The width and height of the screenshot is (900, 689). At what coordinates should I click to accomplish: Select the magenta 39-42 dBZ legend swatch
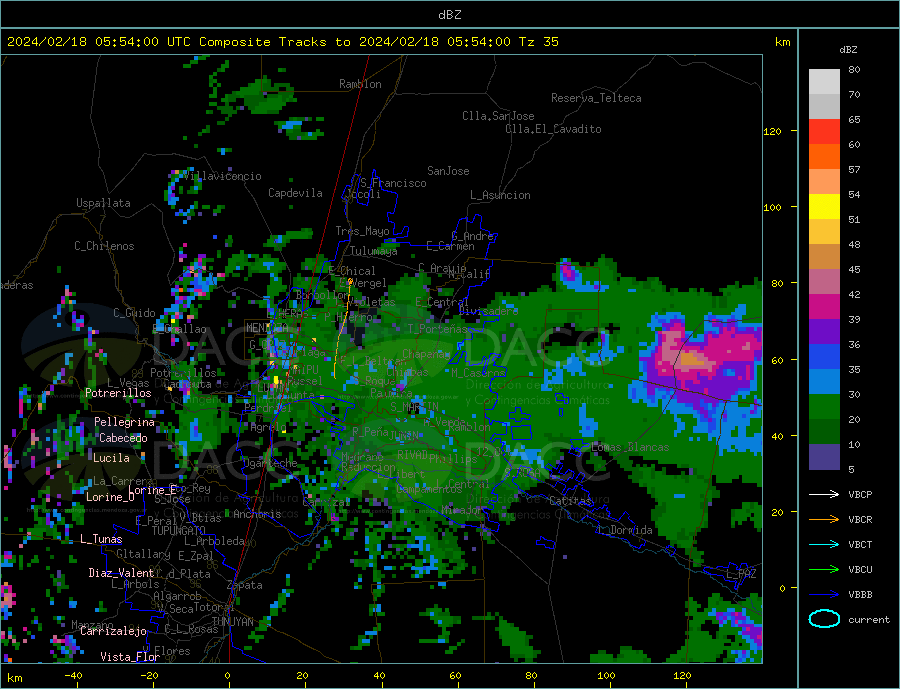[824, 307]
